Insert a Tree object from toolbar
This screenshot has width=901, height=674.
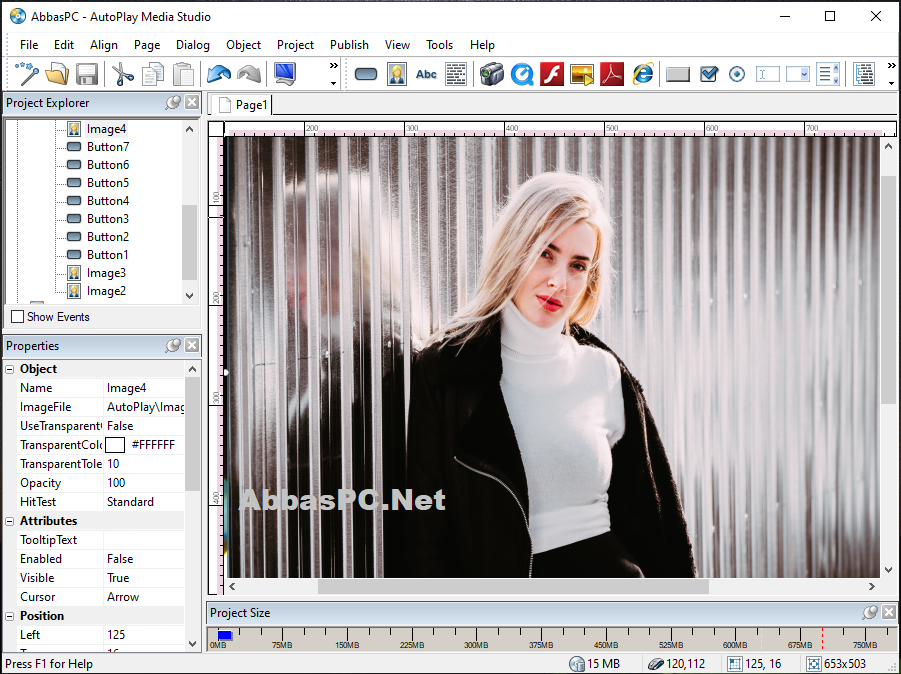[864, 74]
